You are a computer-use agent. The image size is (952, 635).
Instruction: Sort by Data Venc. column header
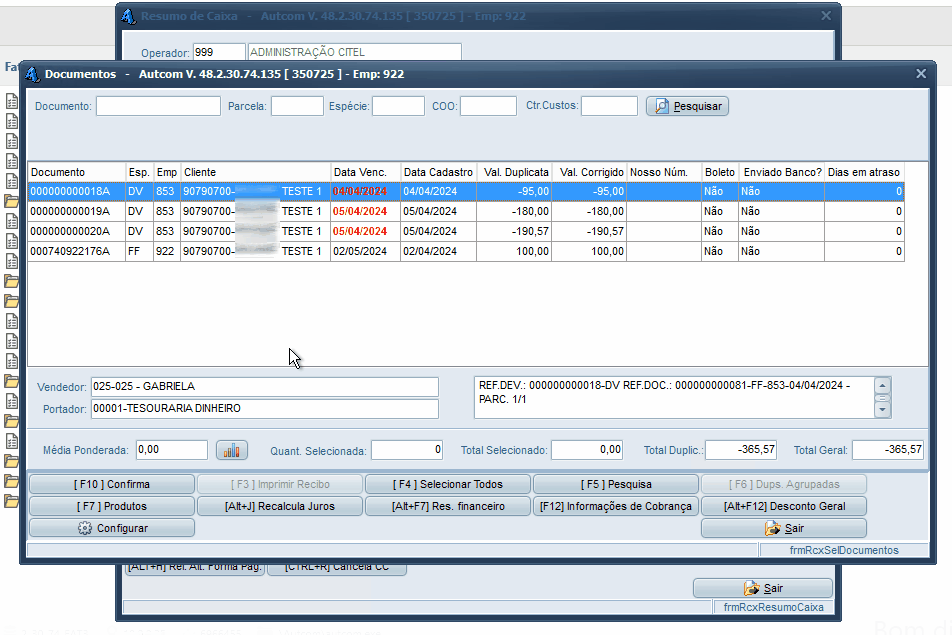click(x=366, y=172)
